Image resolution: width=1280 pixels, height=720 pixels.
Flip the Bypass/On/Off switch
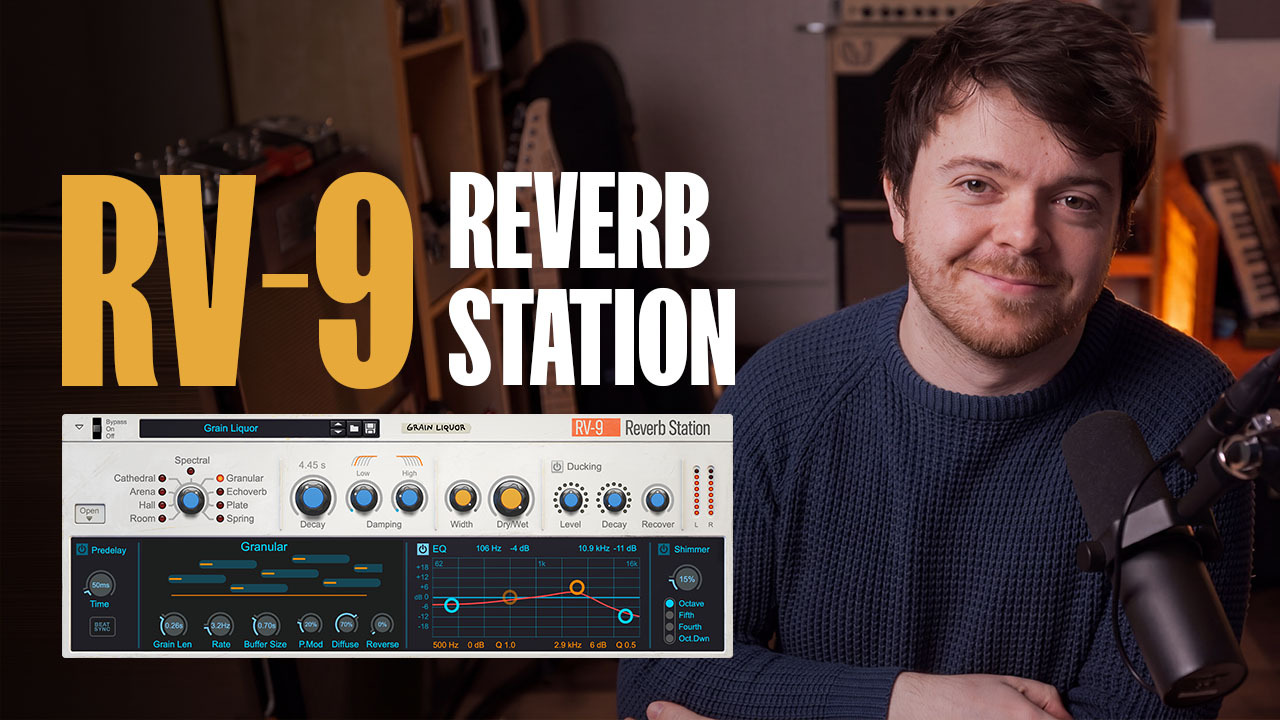[97, 428]
